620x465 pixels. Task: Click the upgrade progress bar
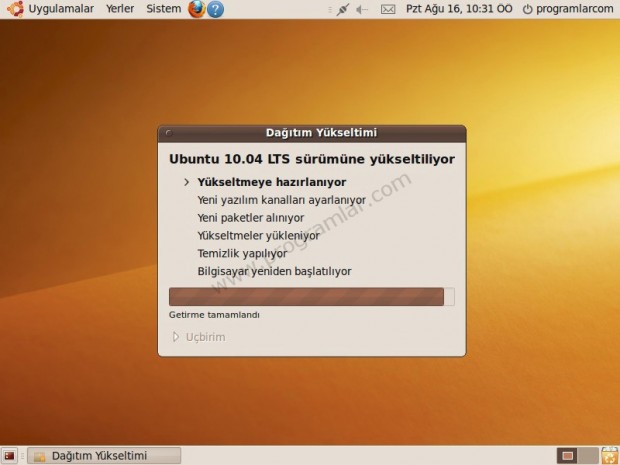coord(312,297)
